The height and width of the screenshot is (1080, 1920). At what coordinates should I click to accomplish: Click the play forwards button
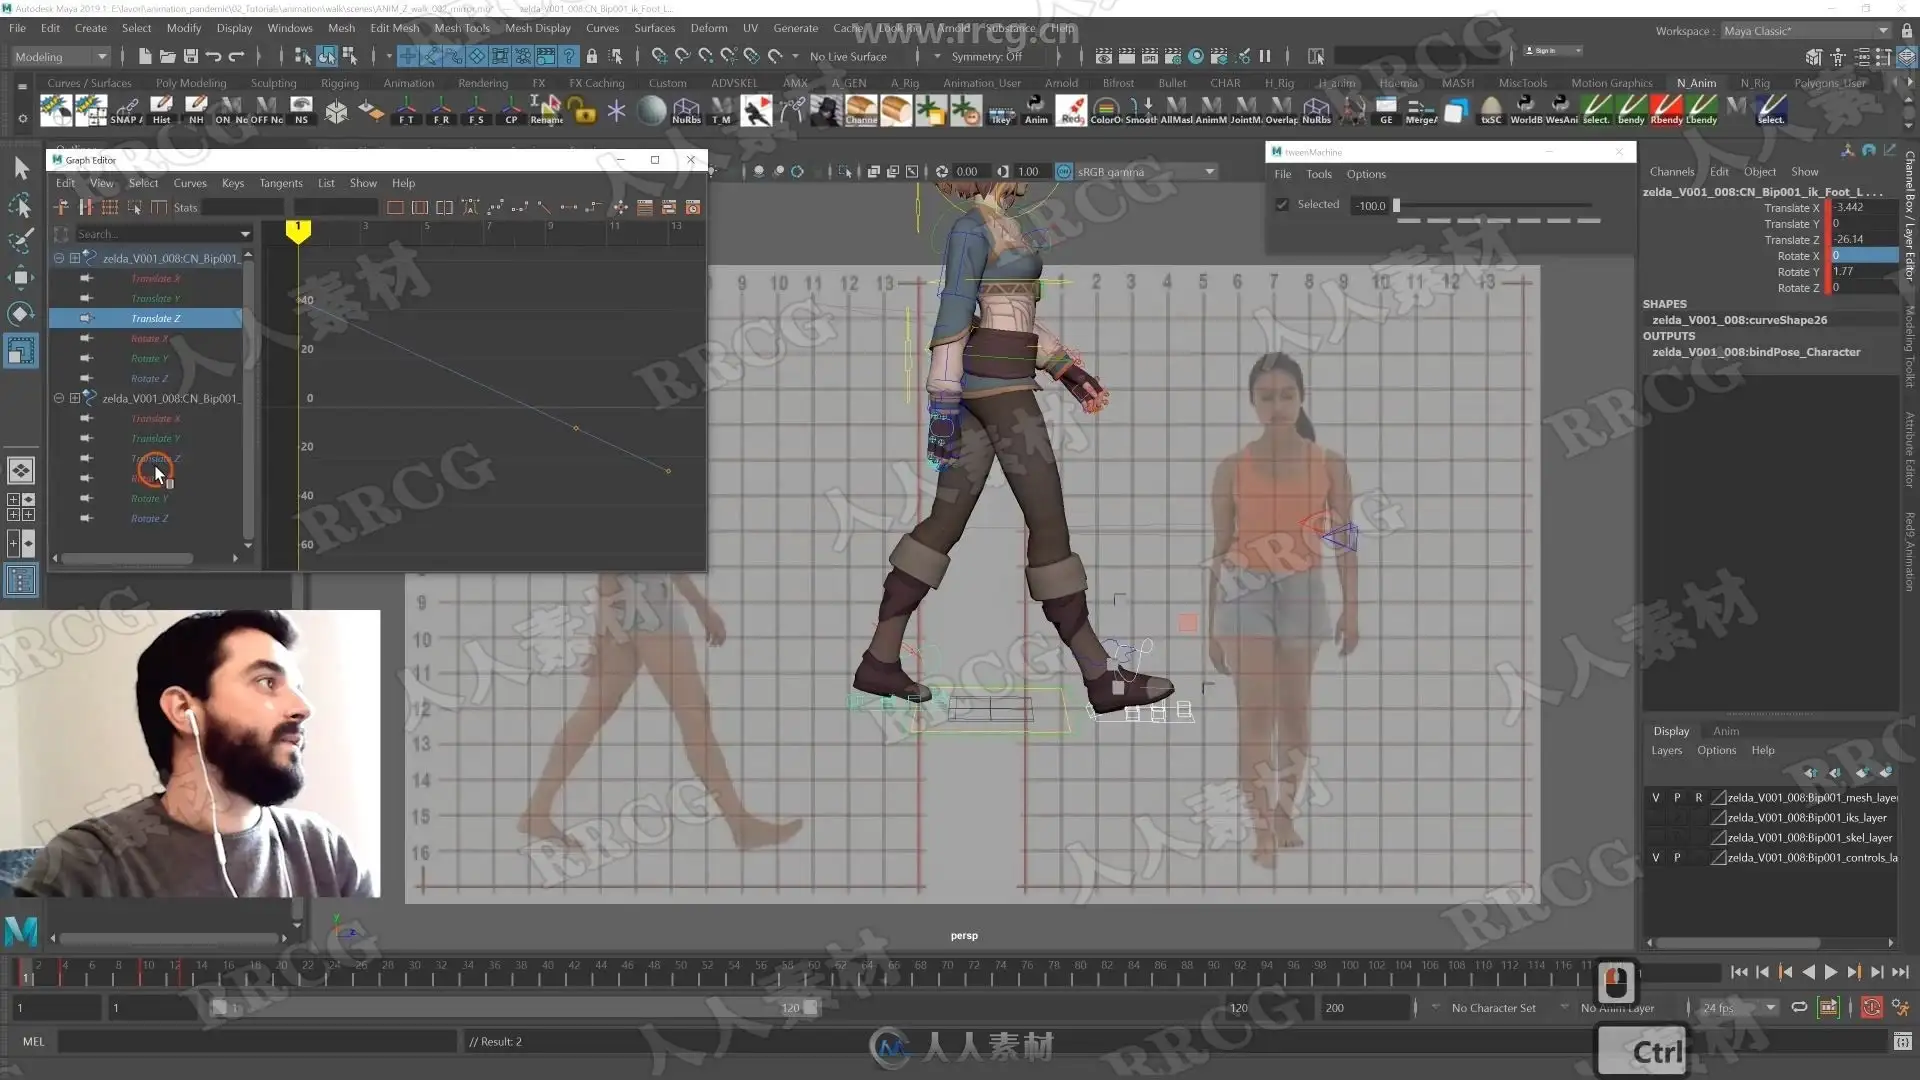tap(1831, 972)
